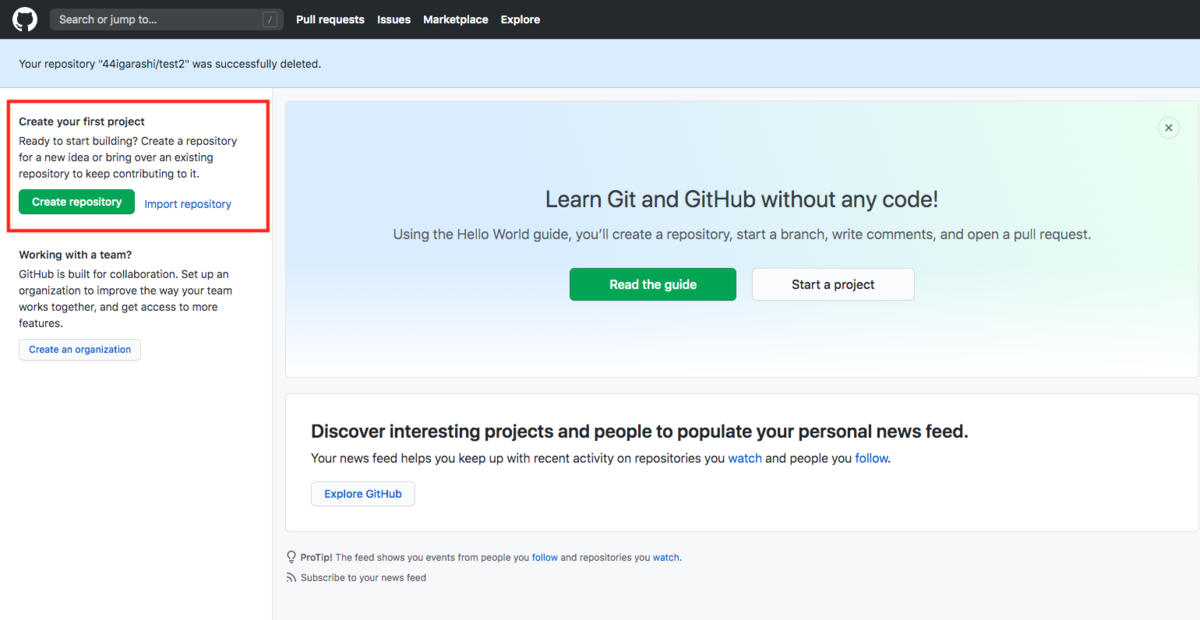Click the Start a project button
Viewport: 1200px width, 620px height.
point(833,284)
